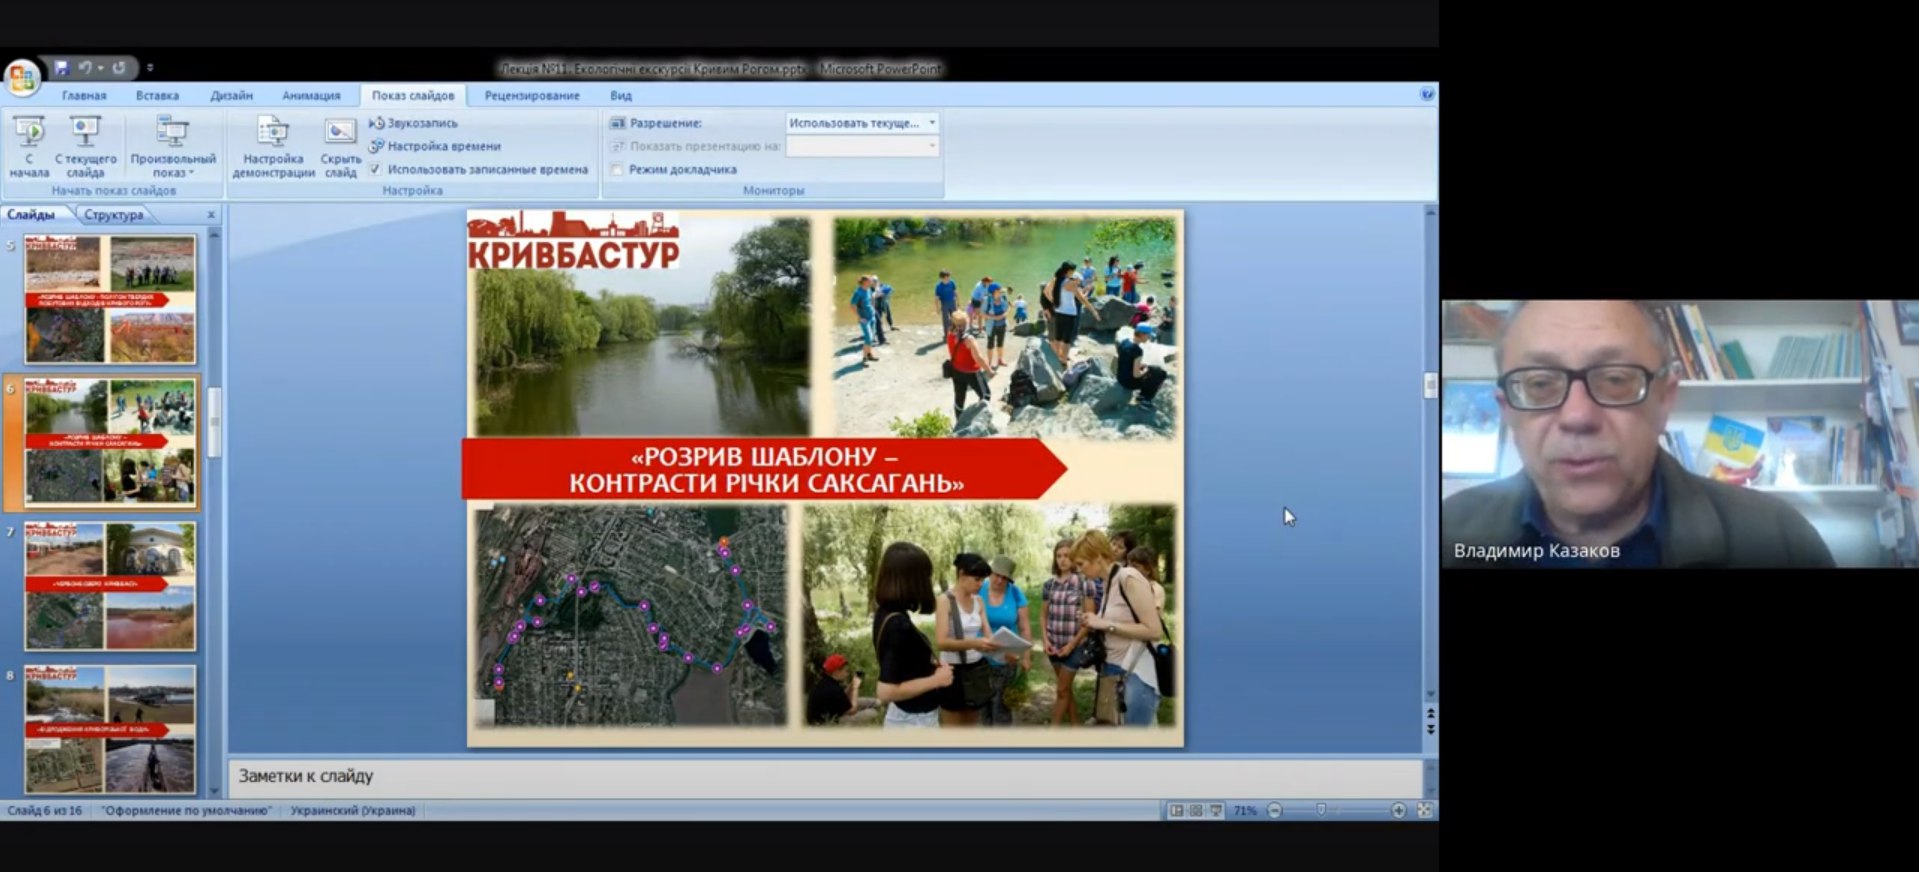Open the 'Вид' ribbon tab
This screenshot has width=1919, height=872.
[621, 95]
